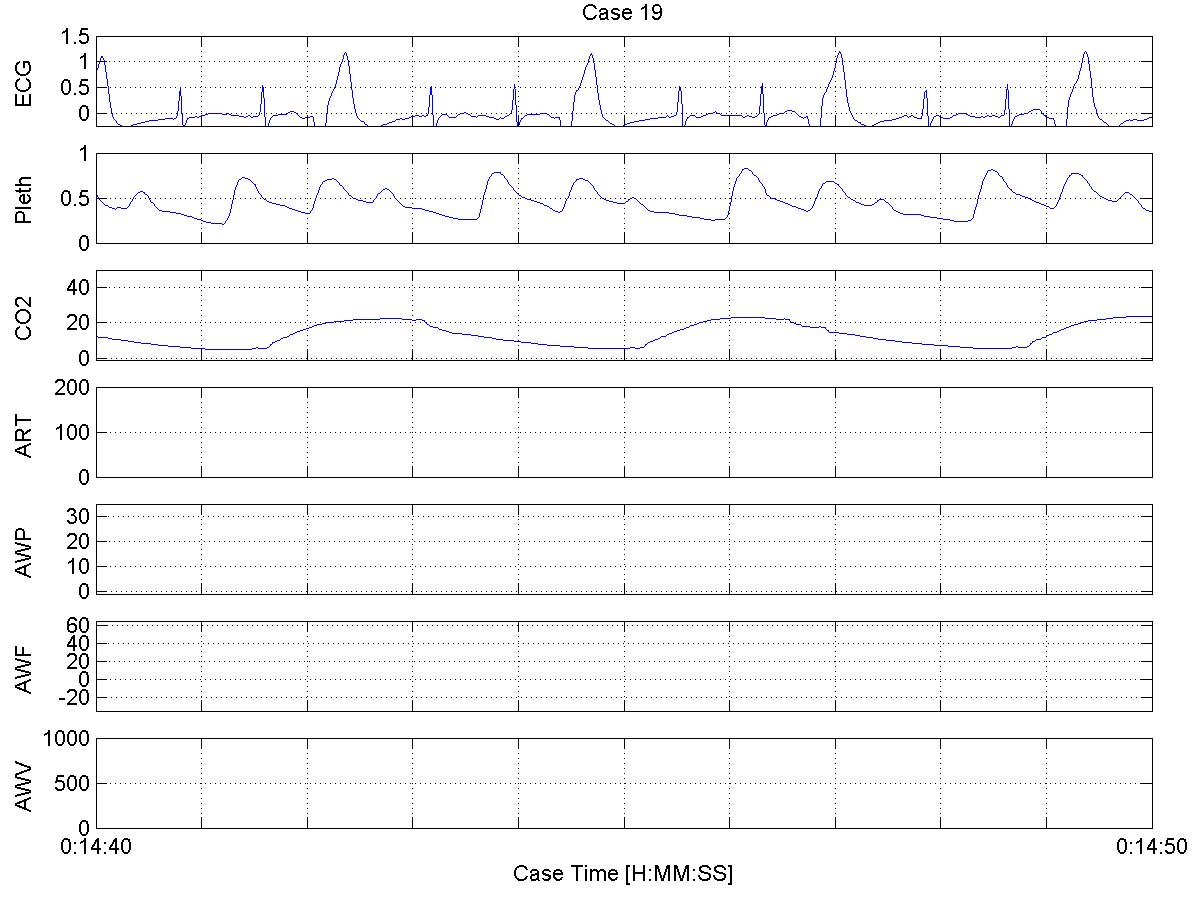
Task: Click the 'Case 19' plot title
Action: point(623,13)
